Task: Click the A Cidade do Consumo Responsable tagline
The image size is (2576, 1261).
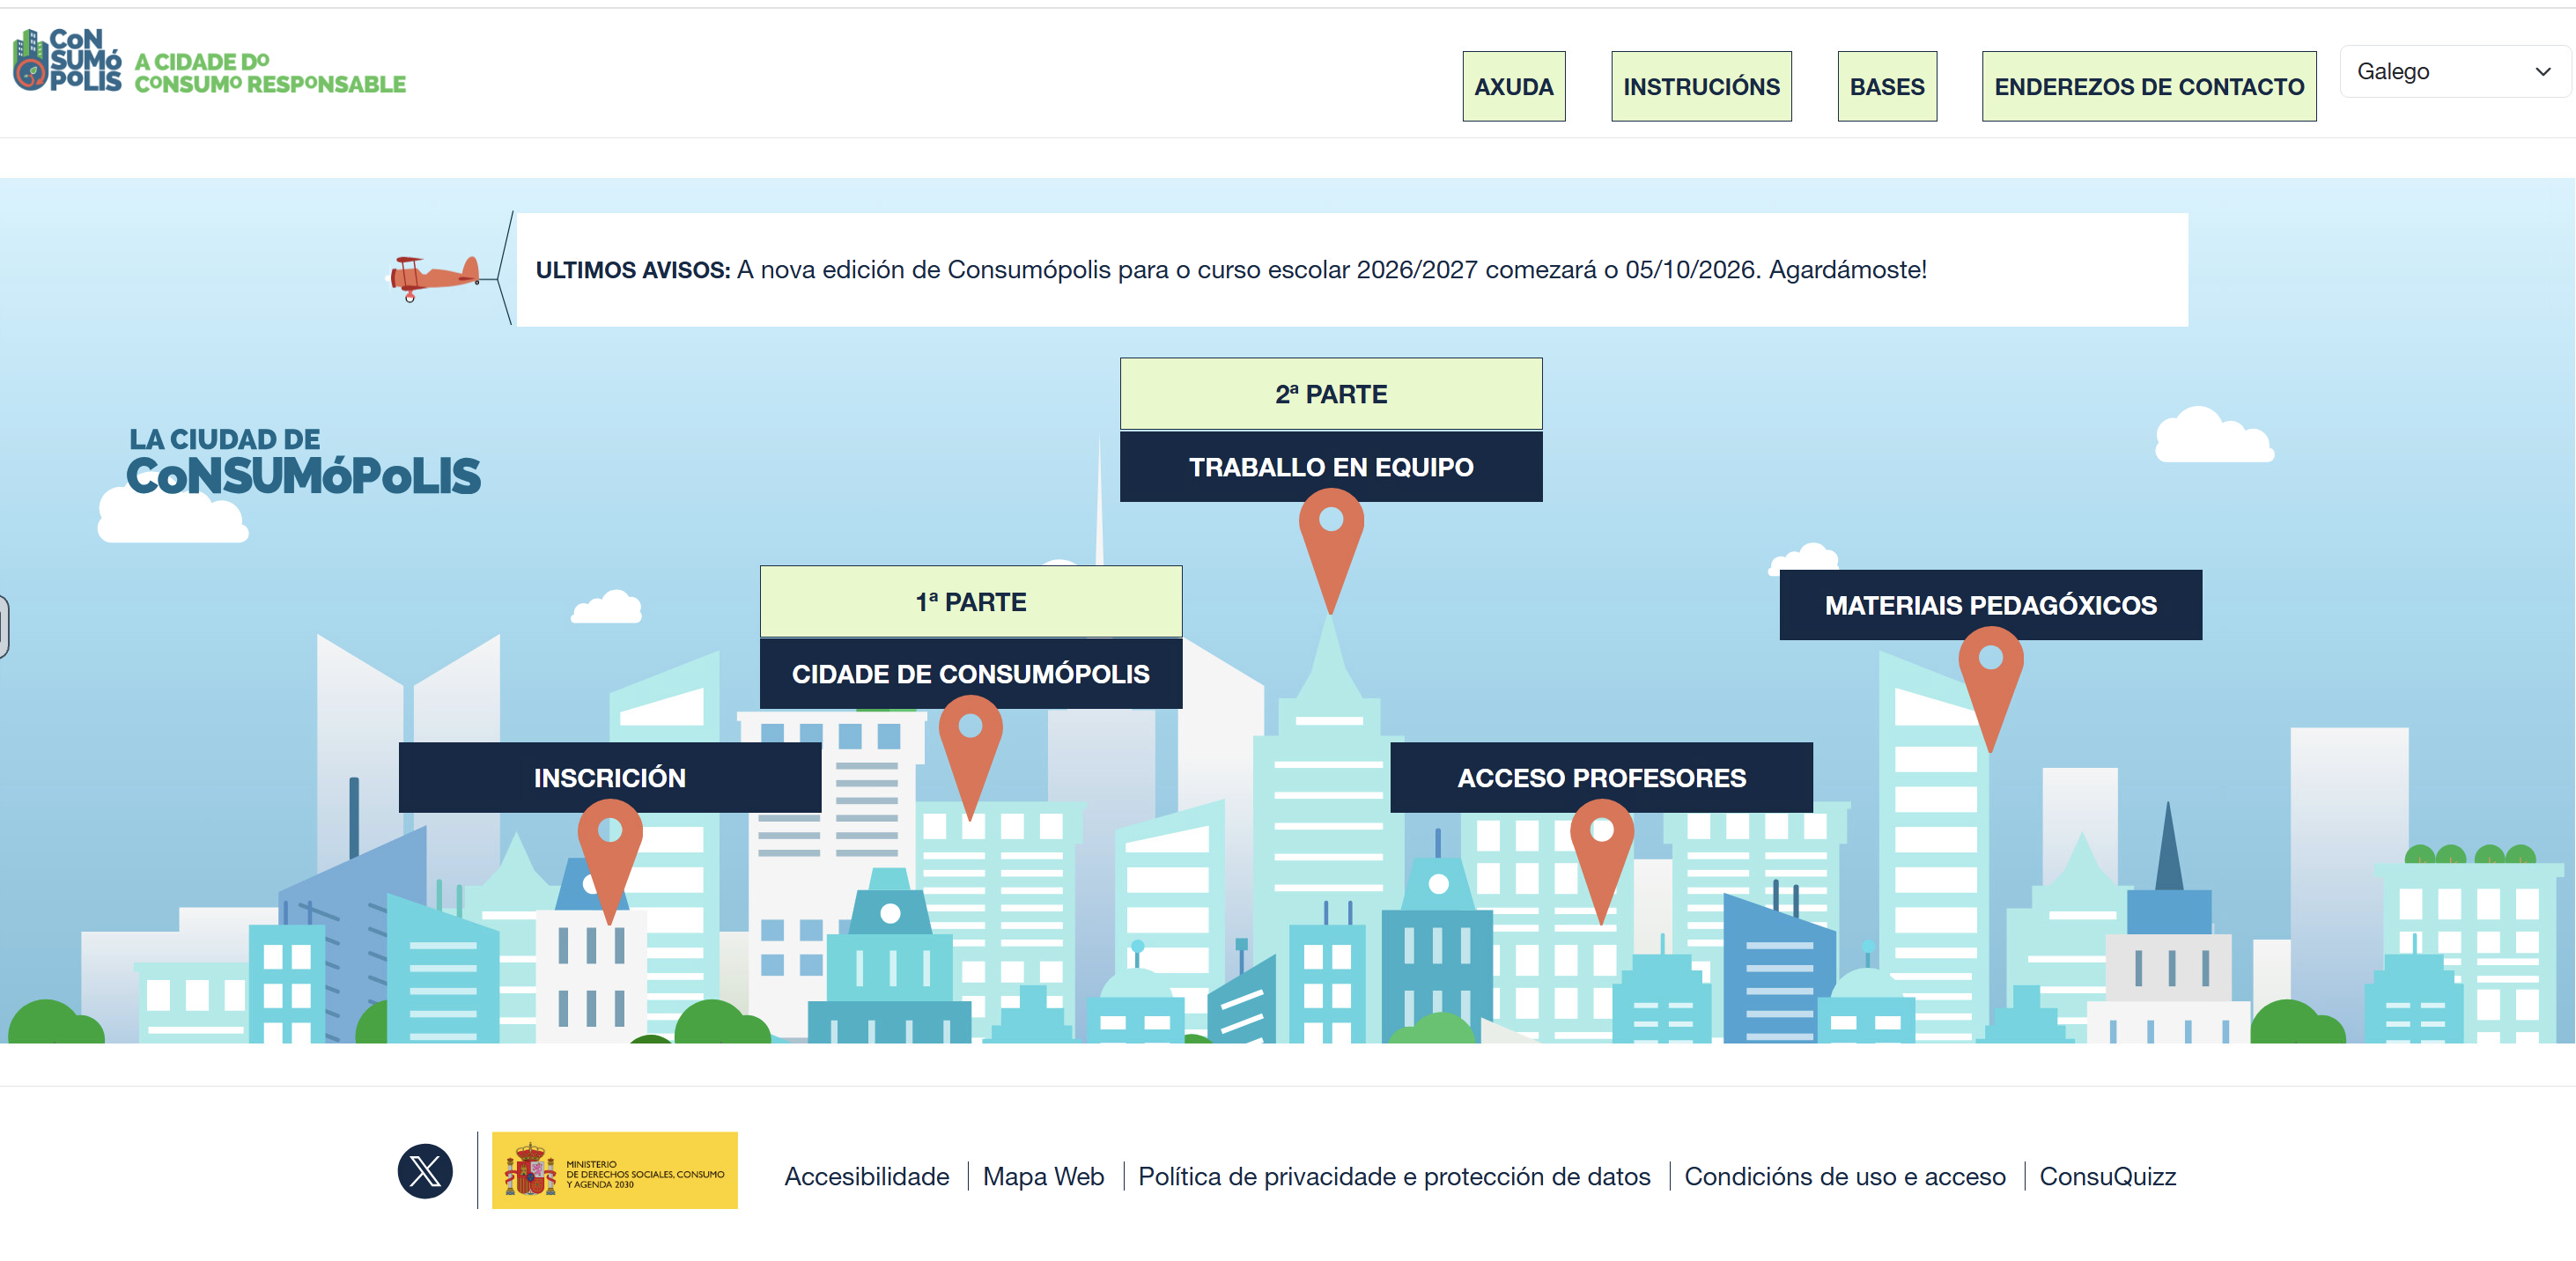Action: tap(270, 73)
